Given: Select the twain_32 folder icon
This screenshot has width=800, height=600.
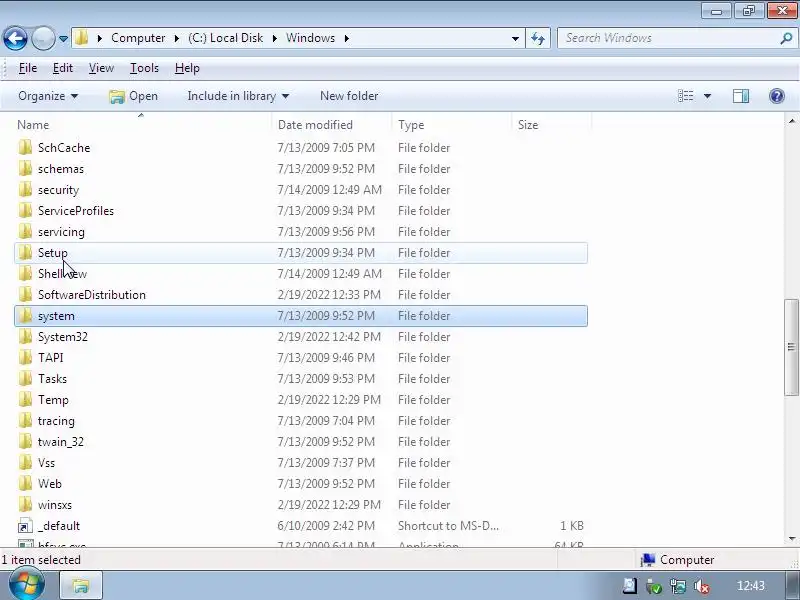Looking at the screenshot, I should pyautogui.click(x=25, y=442).
